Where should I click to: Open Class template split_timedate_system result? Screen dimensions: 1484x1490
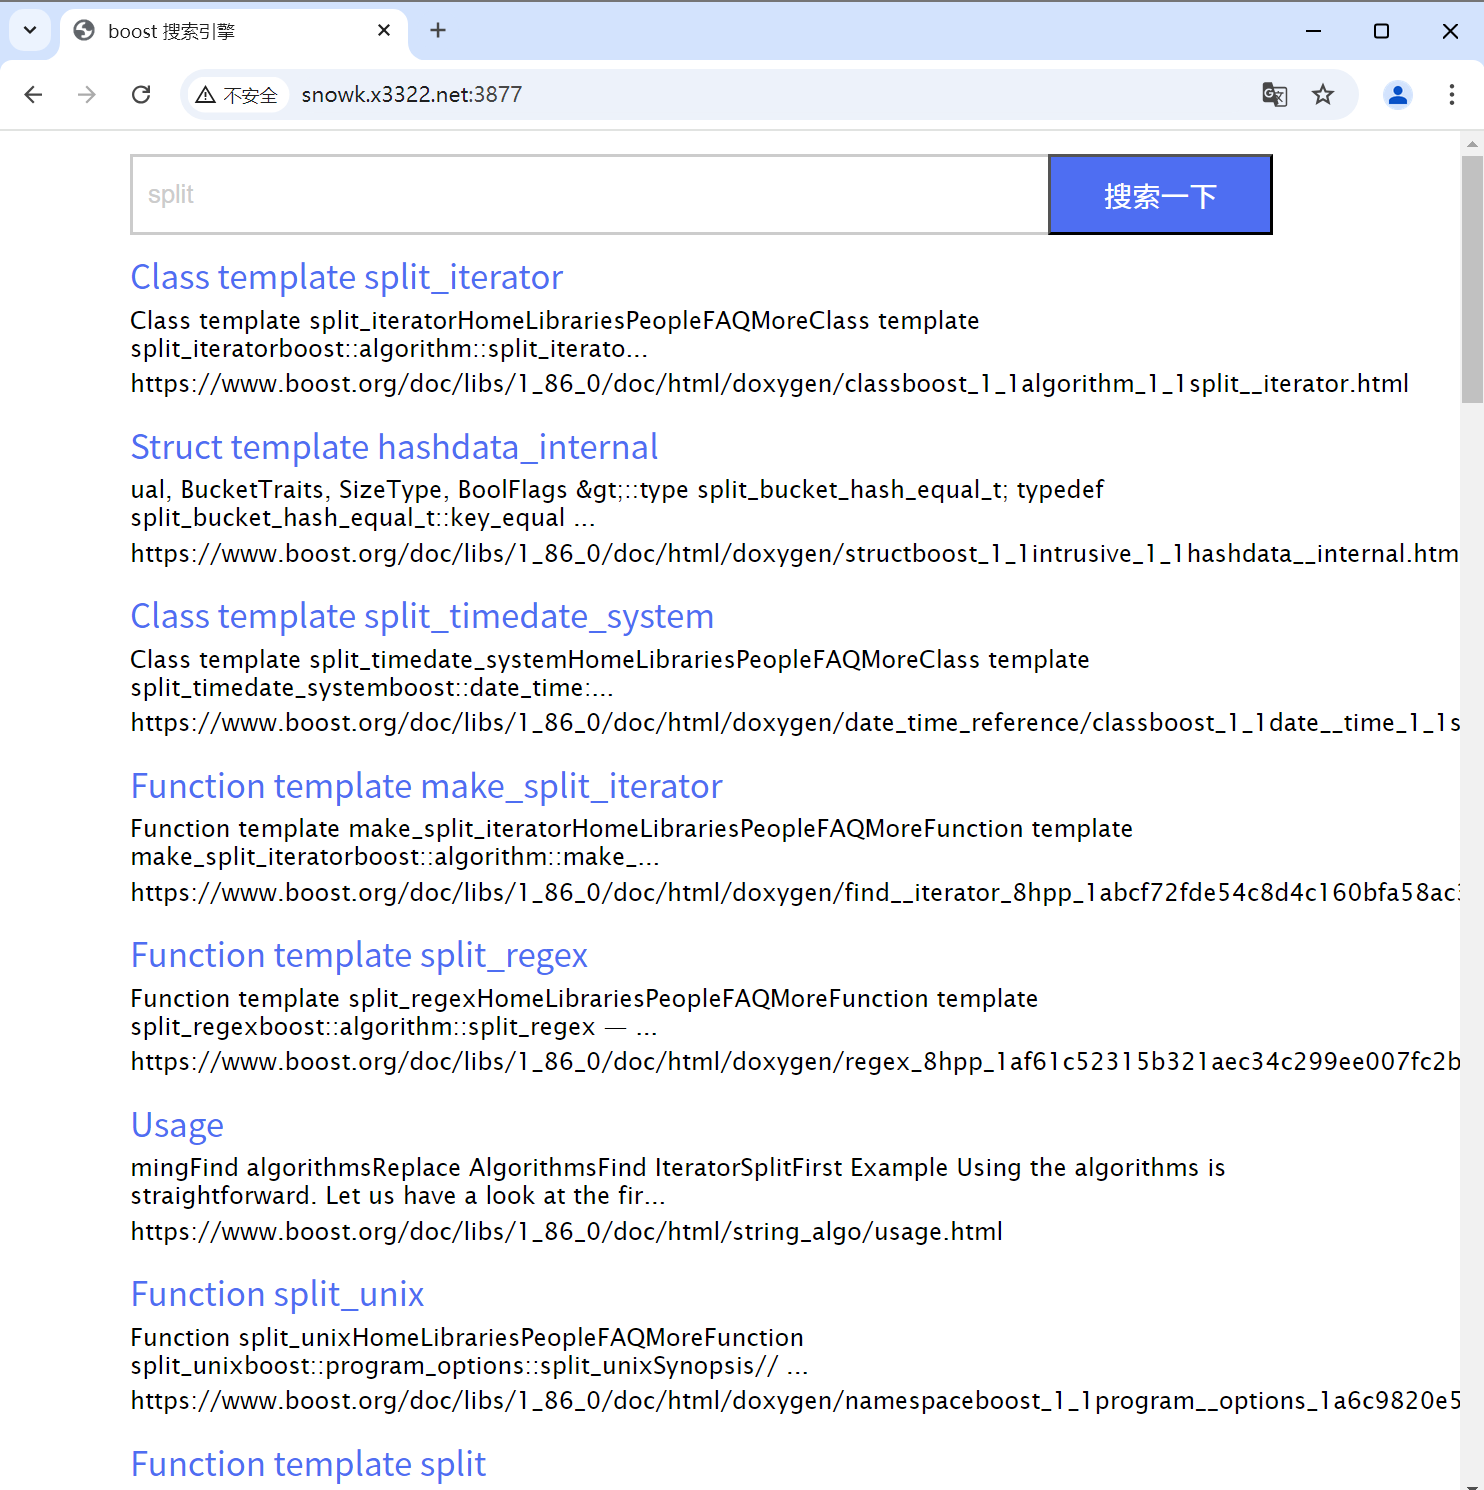(x=422, y=616)
